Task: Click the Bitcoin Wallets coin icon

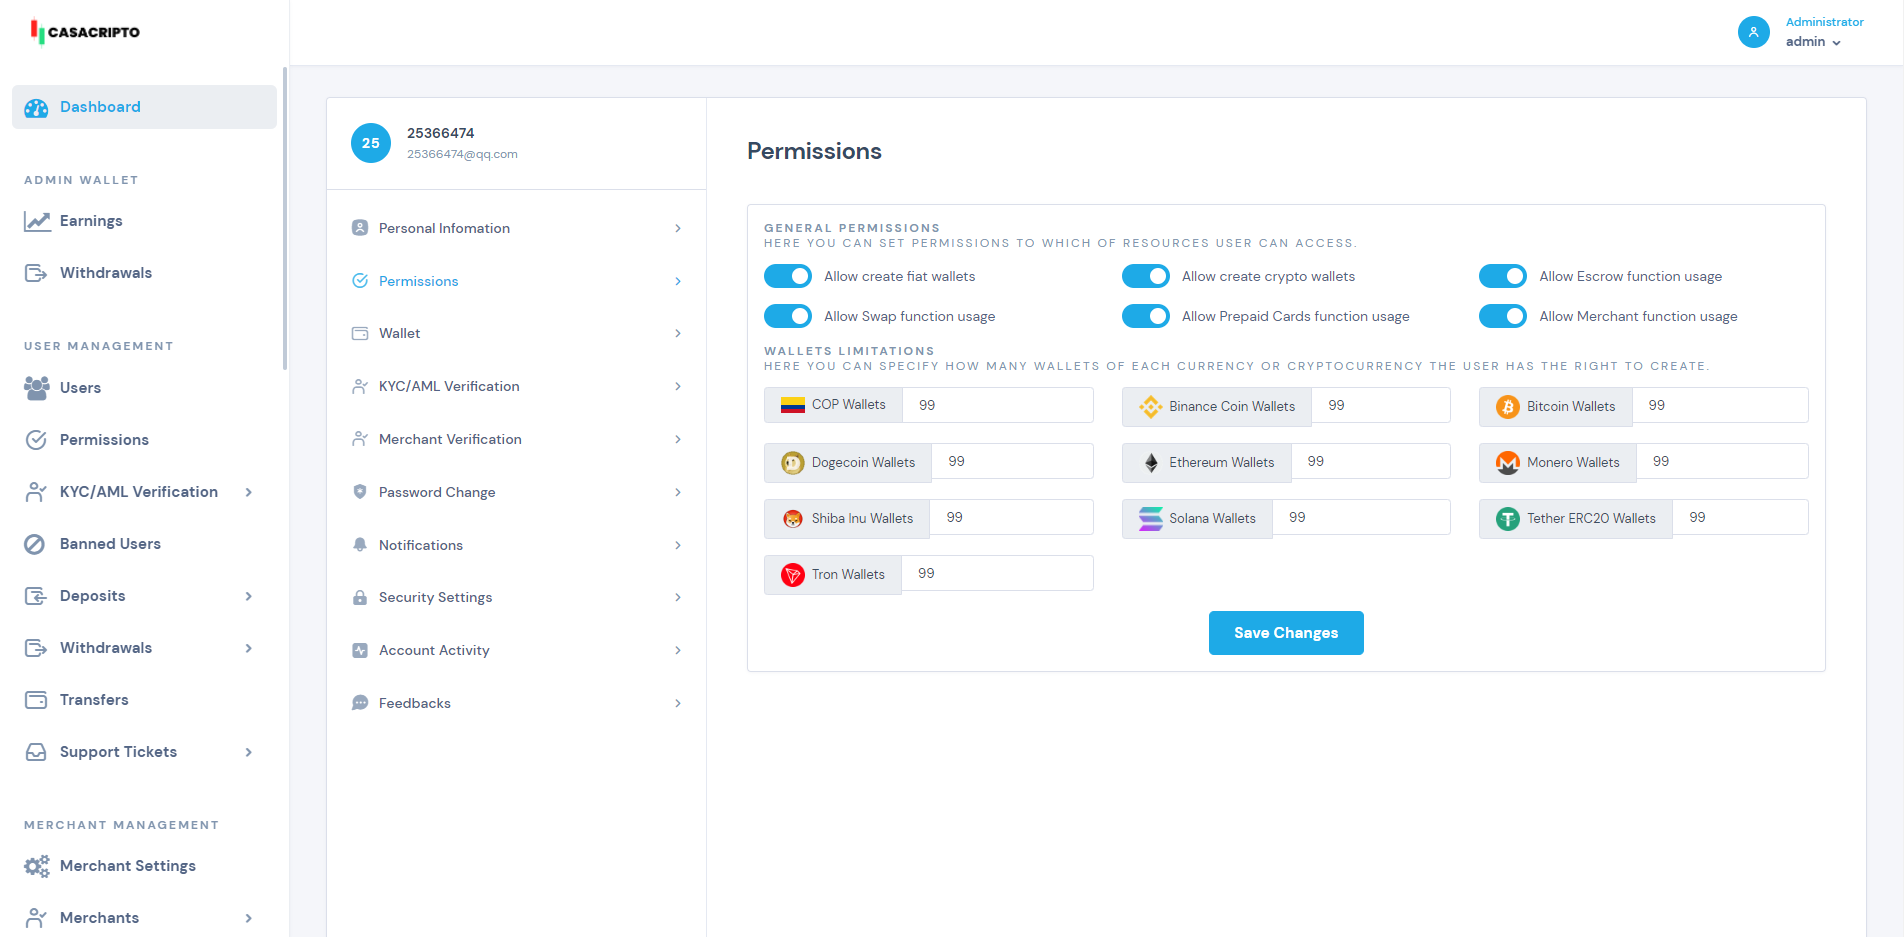Action: [x=1507, y=407]
